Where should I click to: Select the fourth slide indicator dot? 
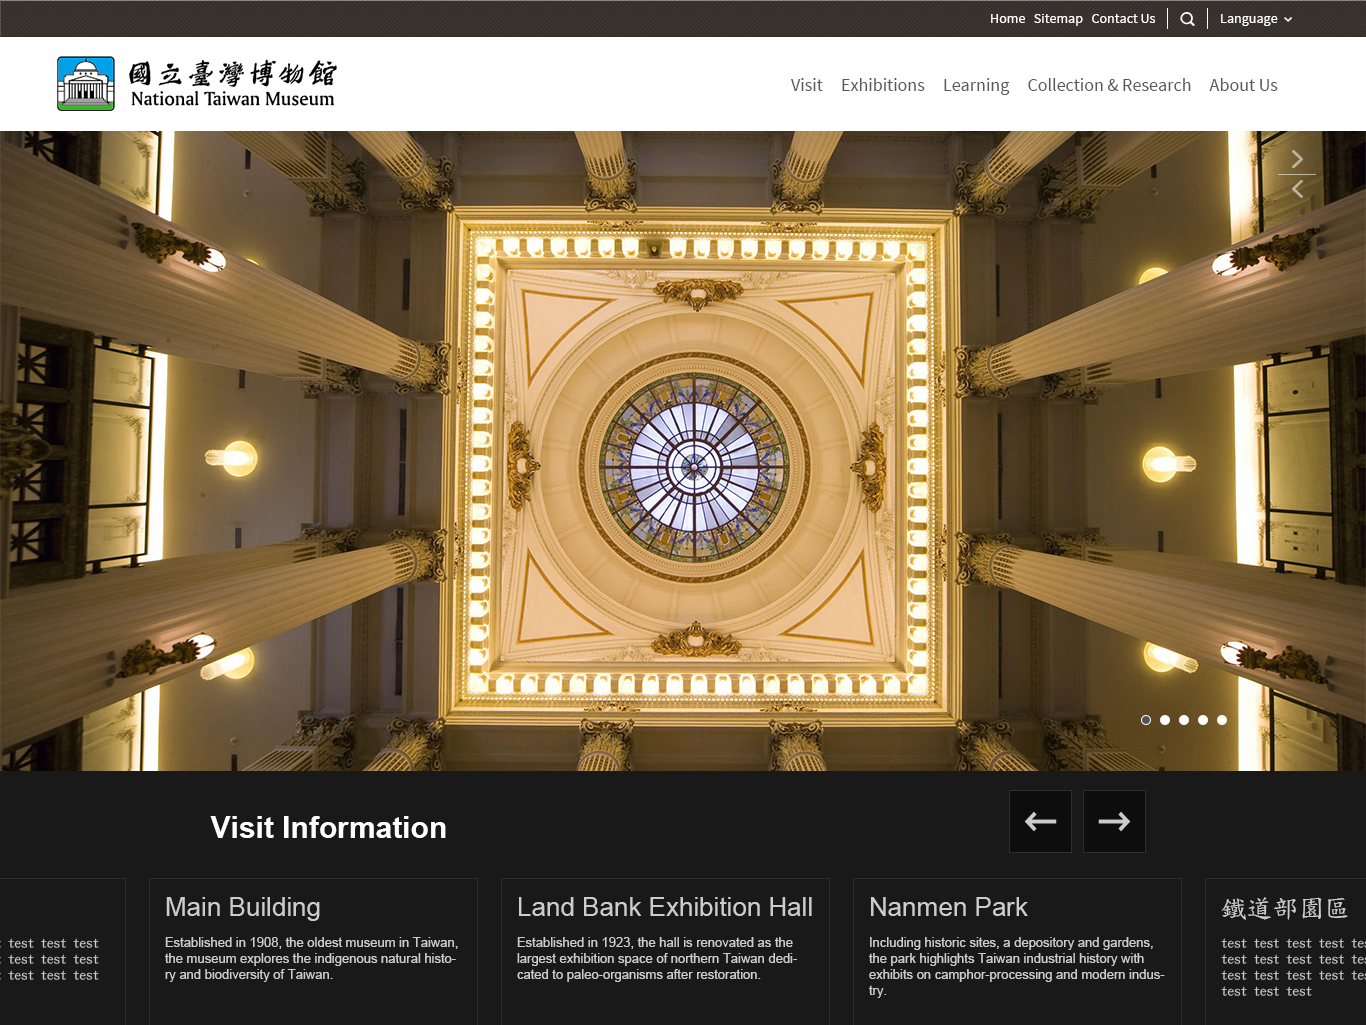pos(1203,720)
